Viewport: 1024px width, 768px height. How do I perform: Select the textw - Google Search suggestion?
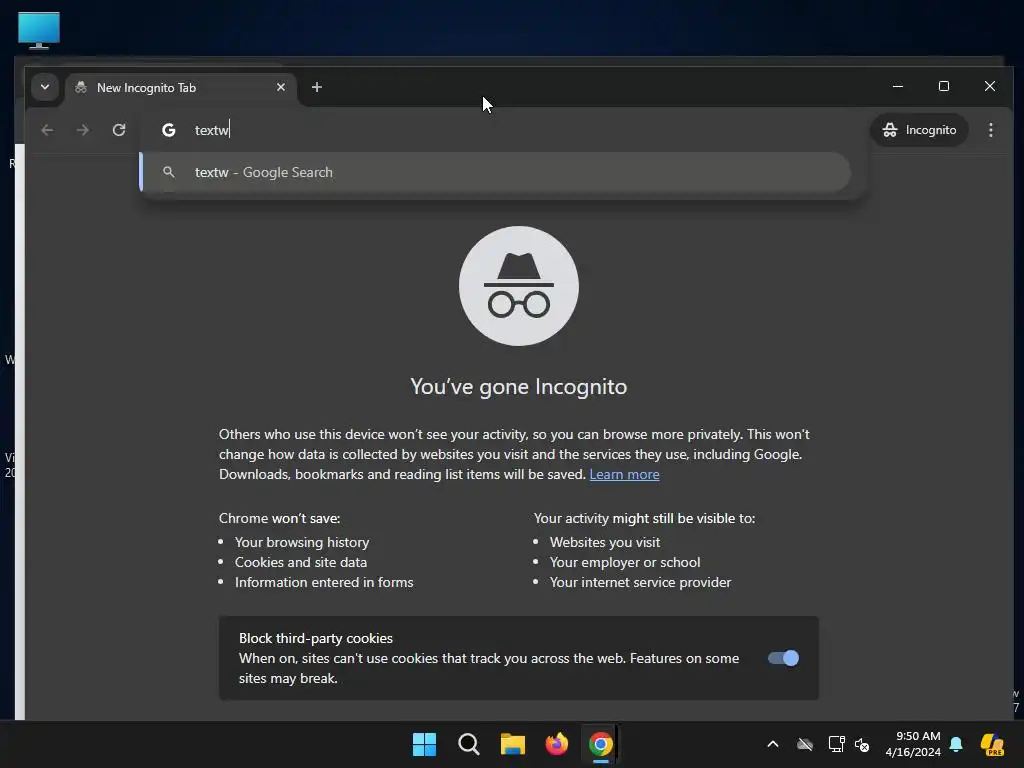pos(496,172)
